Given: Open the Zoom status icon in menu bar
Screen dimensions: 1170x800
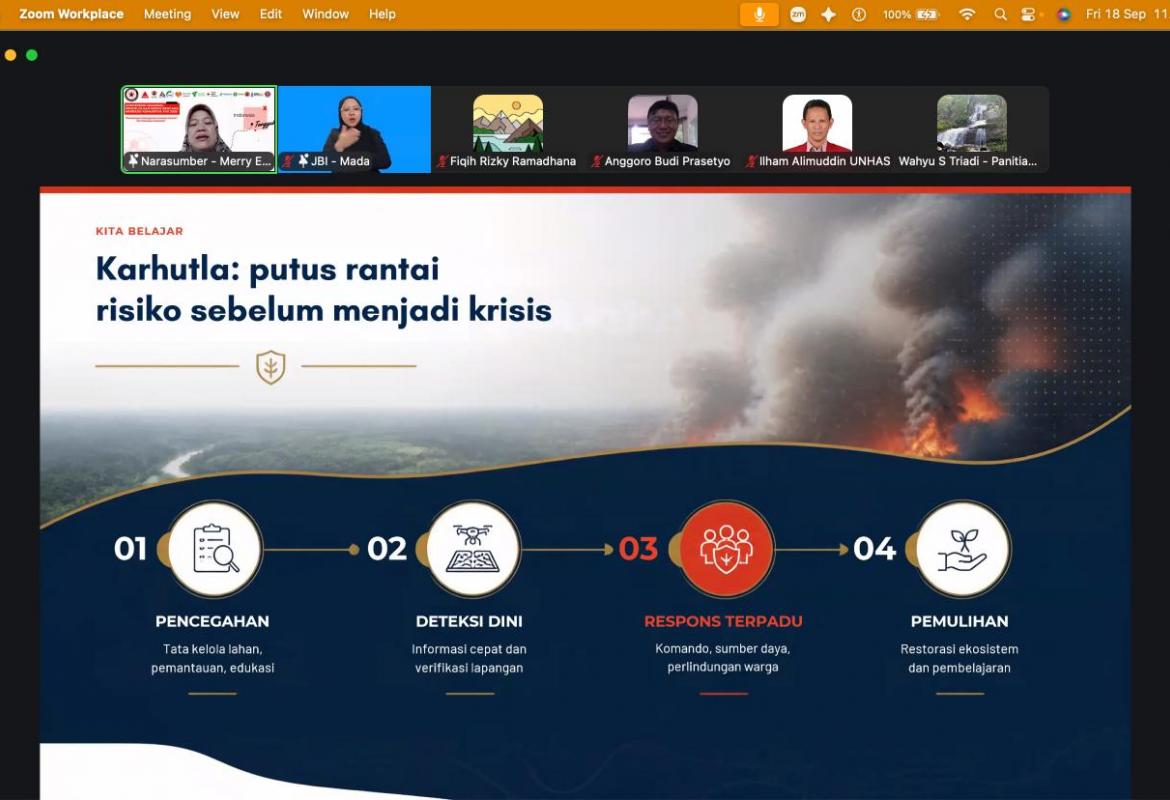Looking at the screenshot, I should tap(798, 14).
